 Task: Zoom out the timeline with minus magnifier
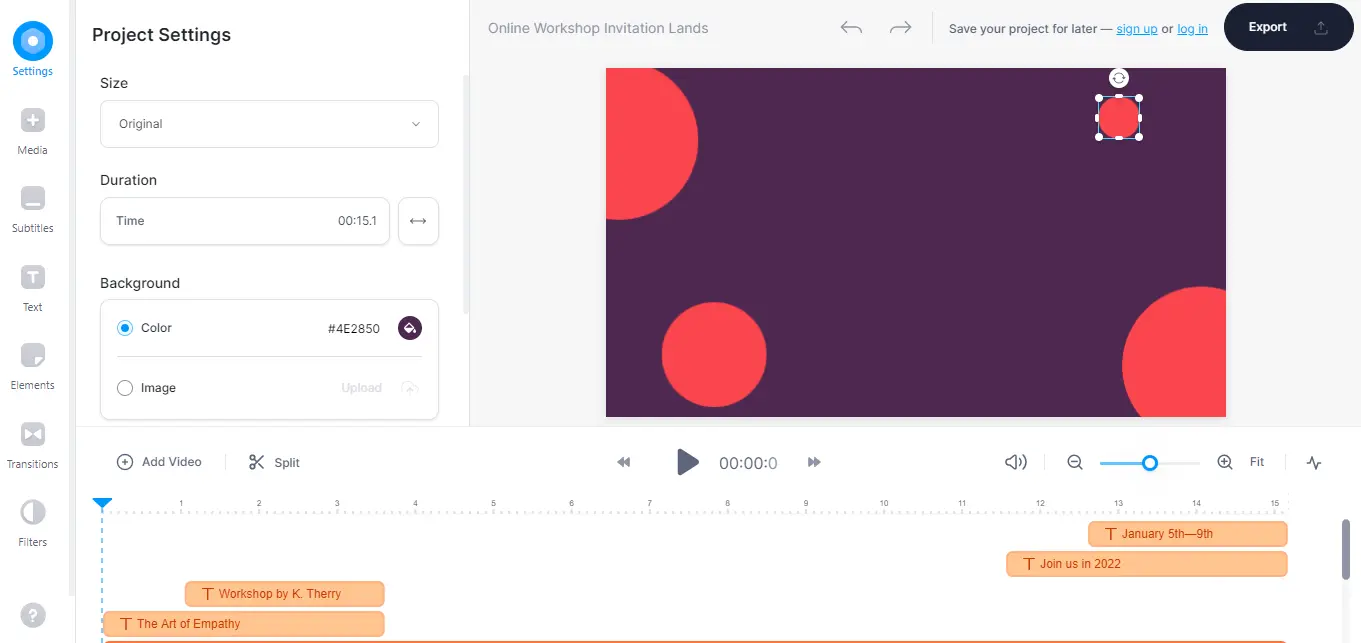click(1075, 462)
